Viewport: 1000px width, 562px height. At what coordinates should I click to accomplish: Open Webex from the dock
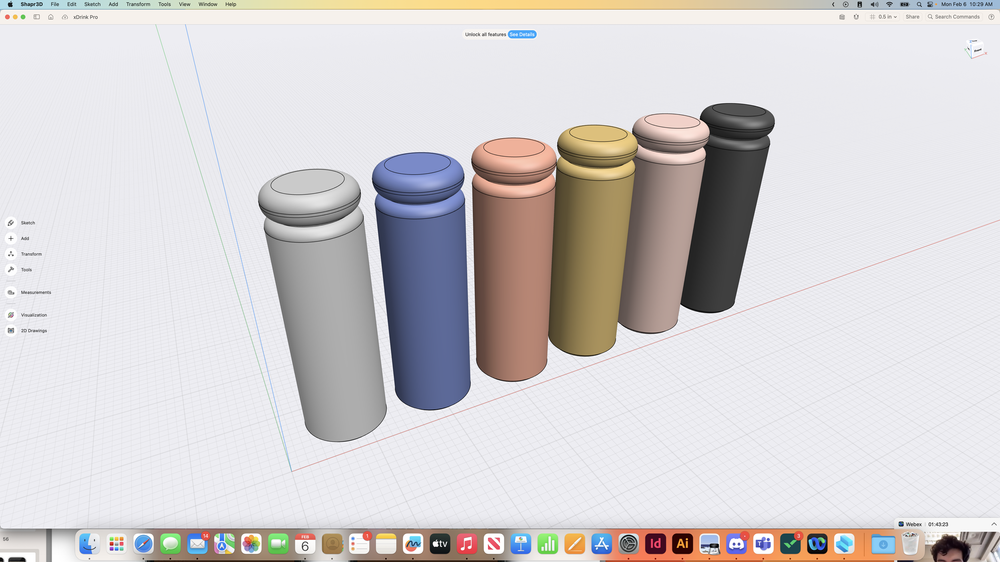[x=817, y=544]
